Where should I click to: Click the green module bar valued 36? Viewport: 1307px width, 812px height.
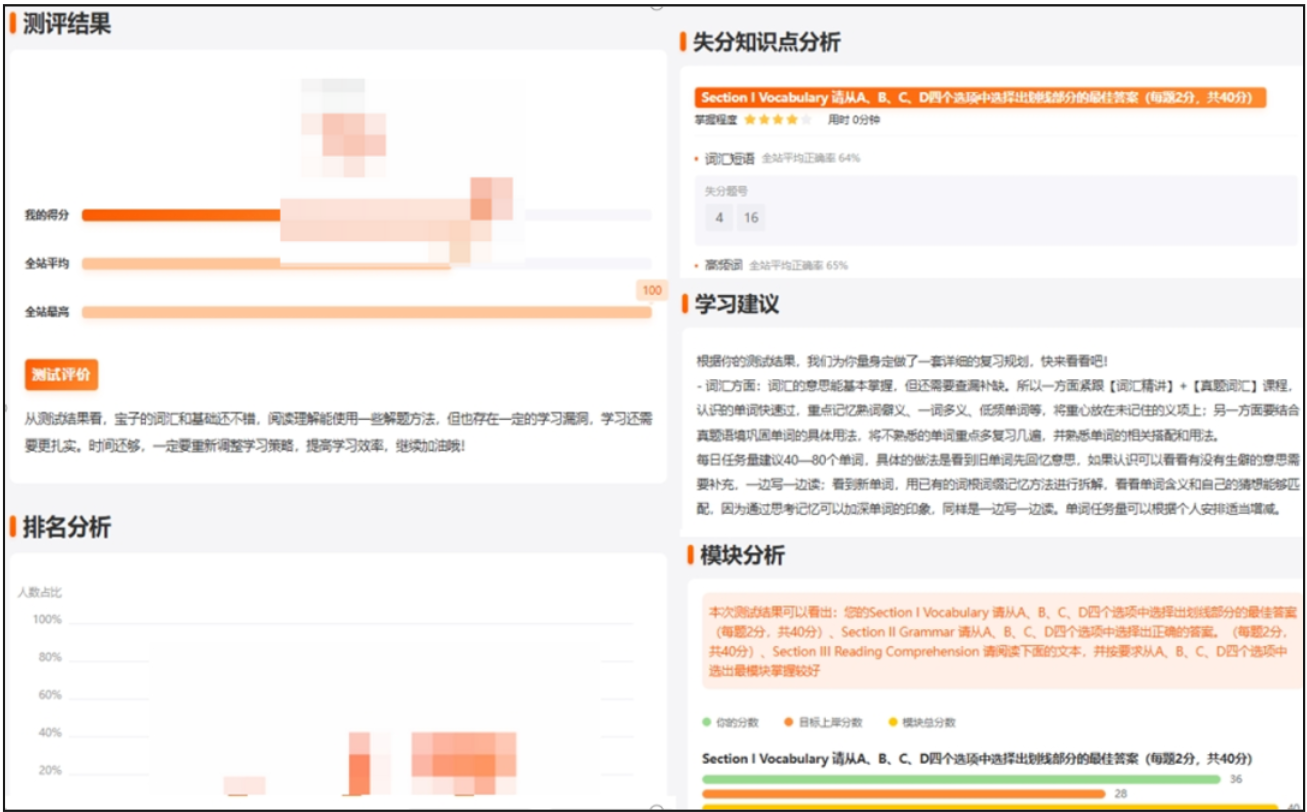pyautogui.click(x=961, y=779)
